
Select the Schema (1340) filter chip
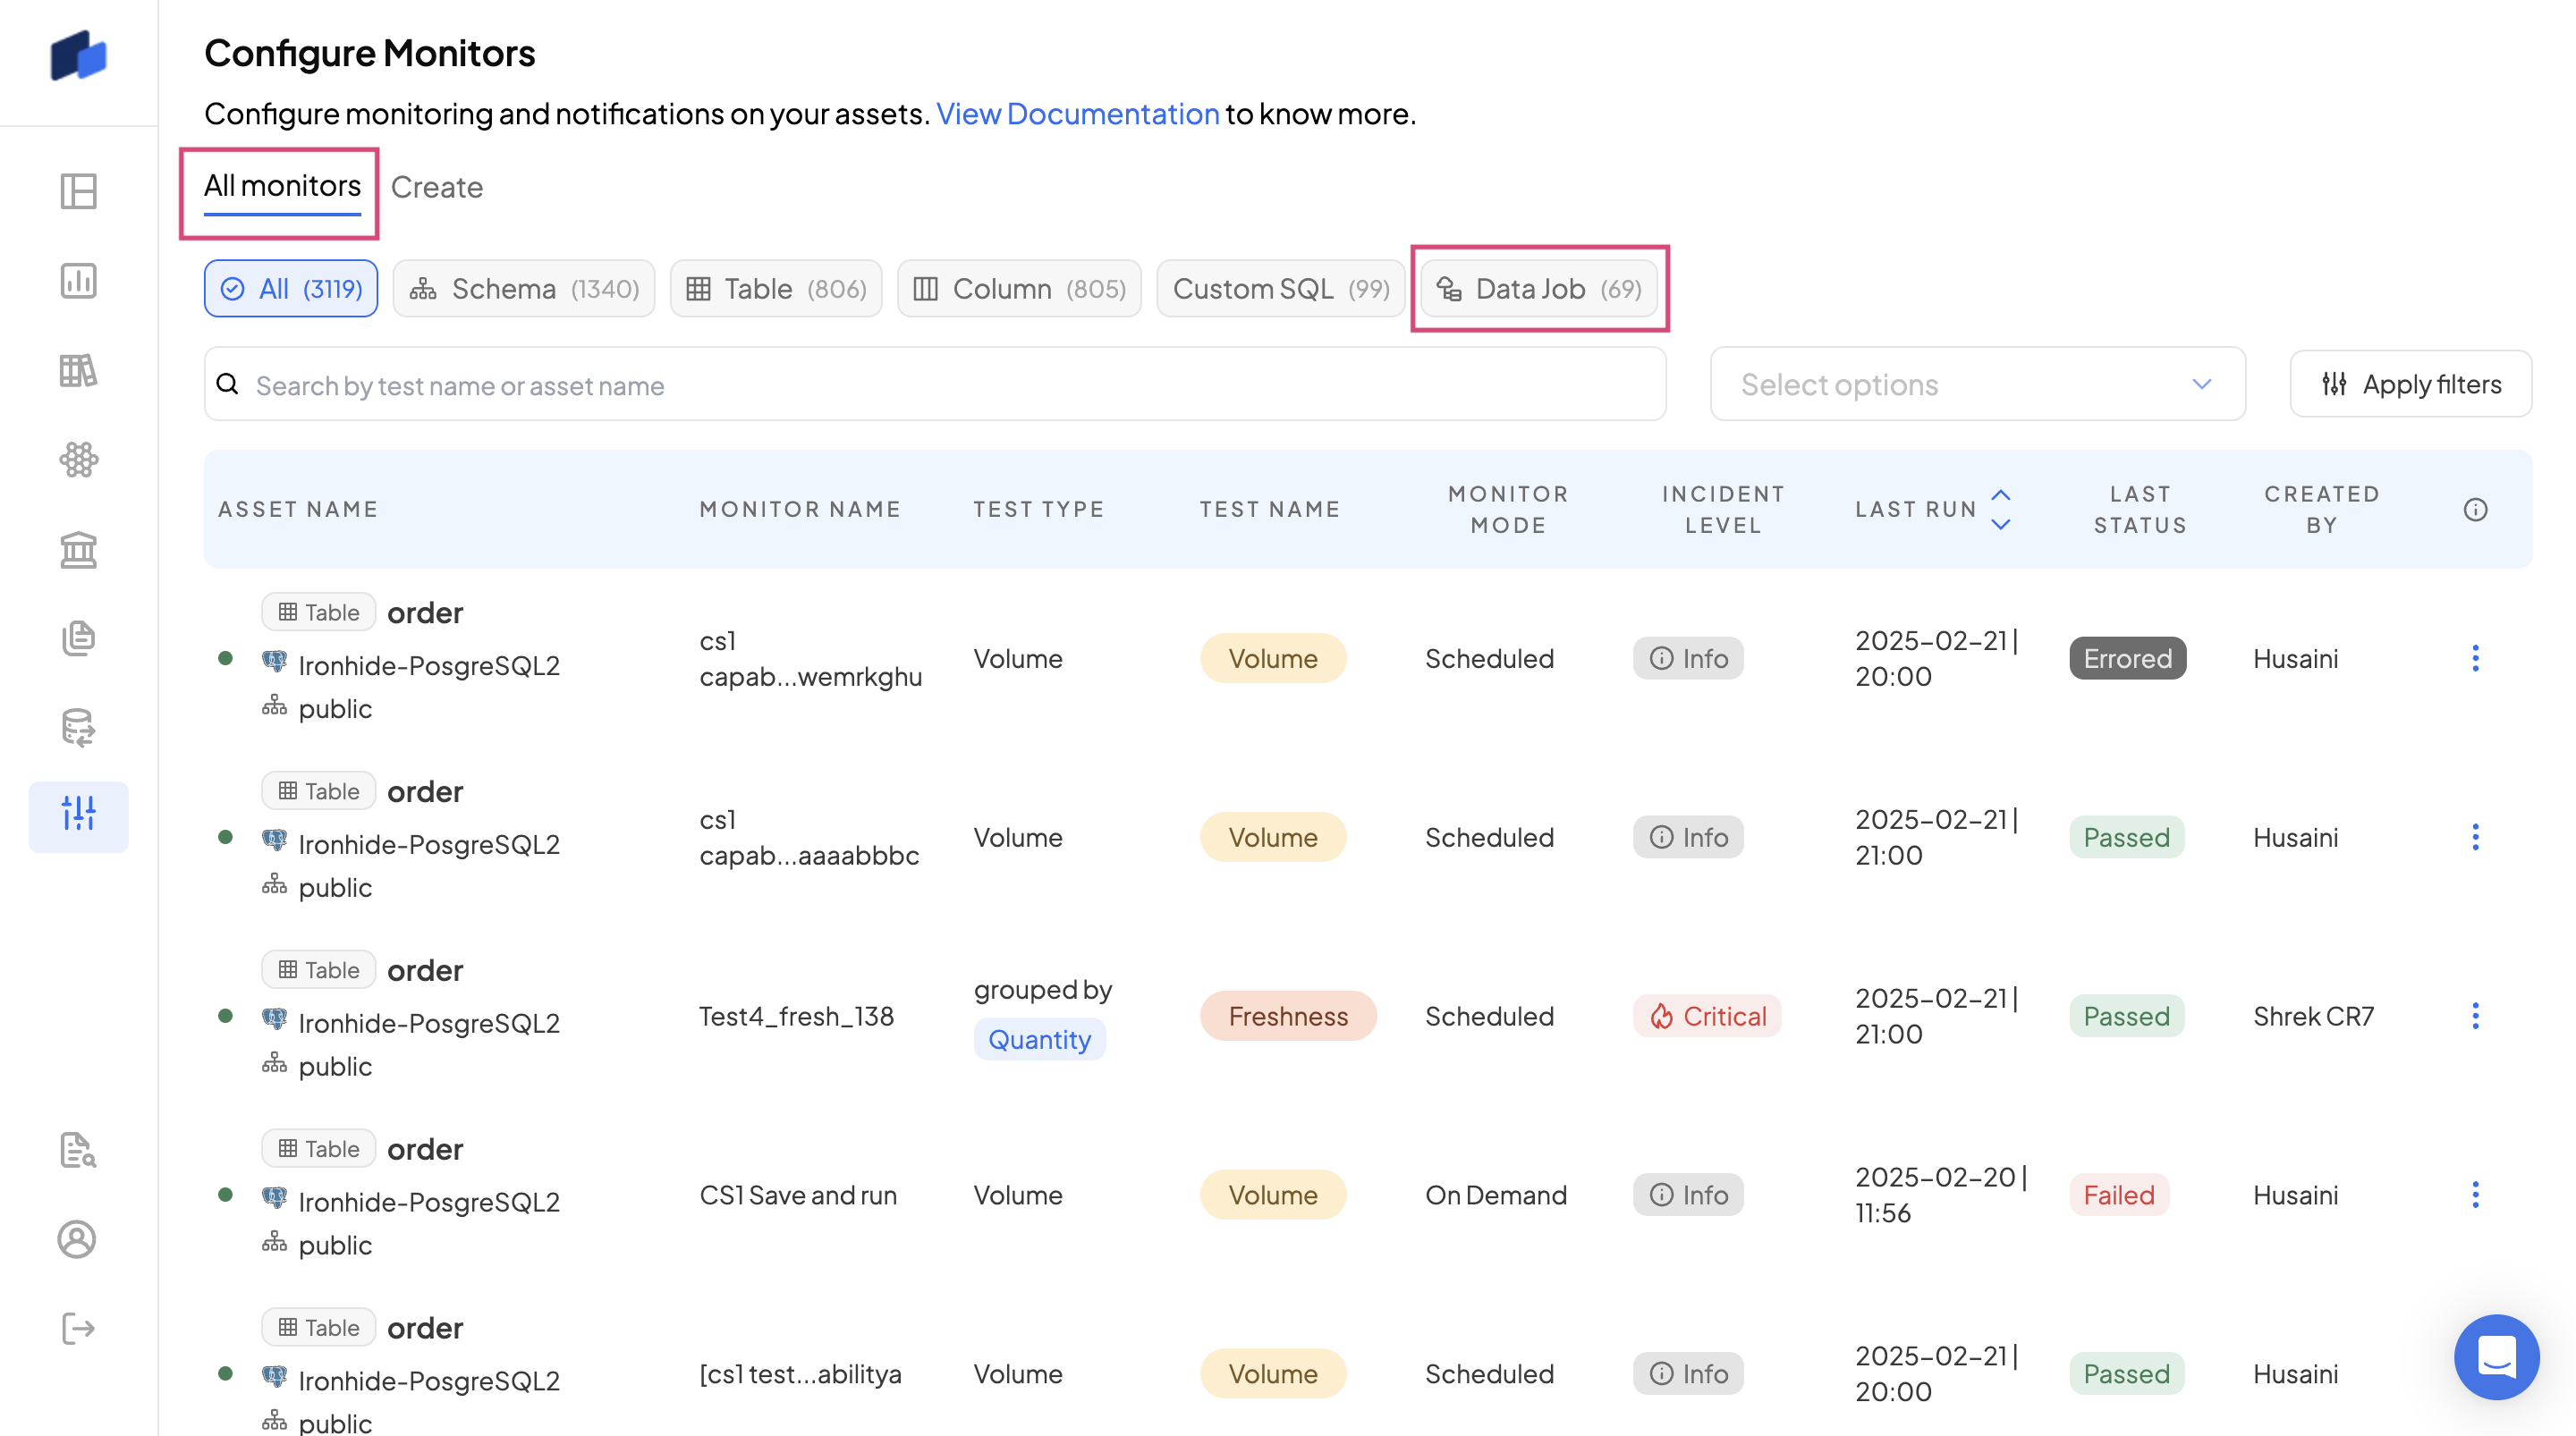point(524,289)
